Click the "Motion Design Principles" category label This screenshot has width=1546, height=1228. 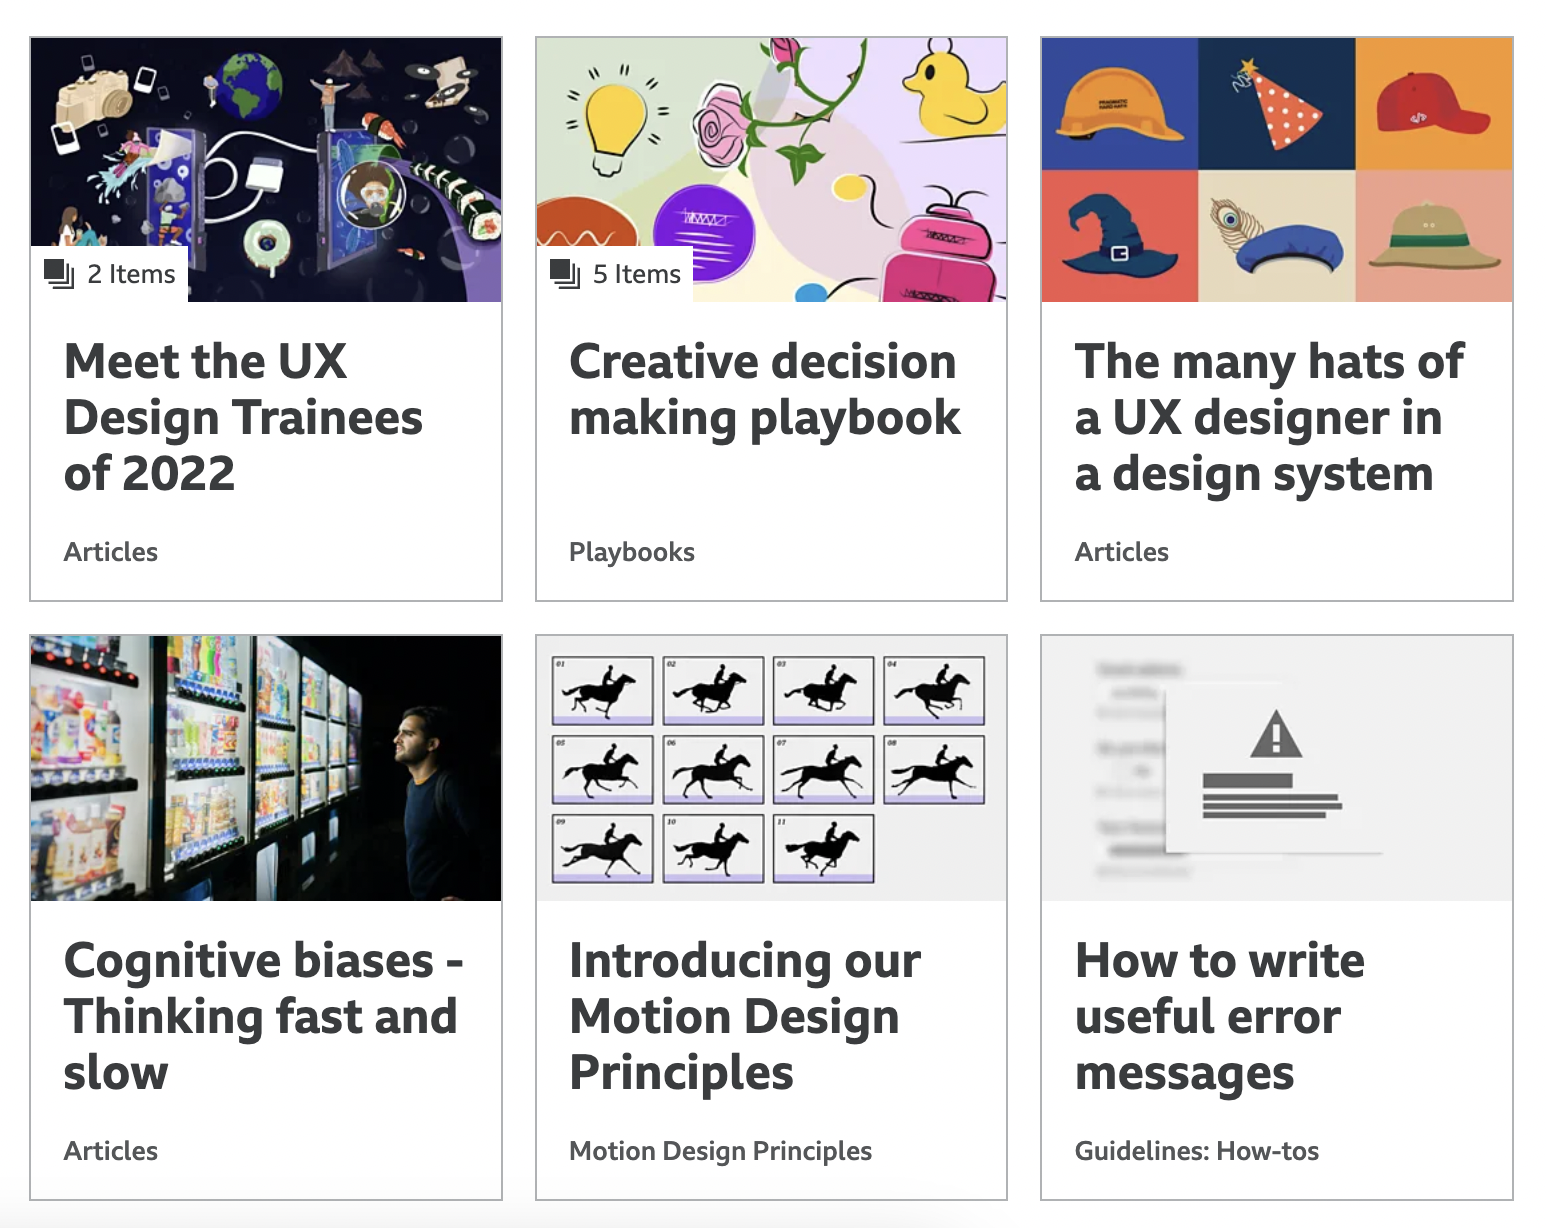pos(720,1151)
